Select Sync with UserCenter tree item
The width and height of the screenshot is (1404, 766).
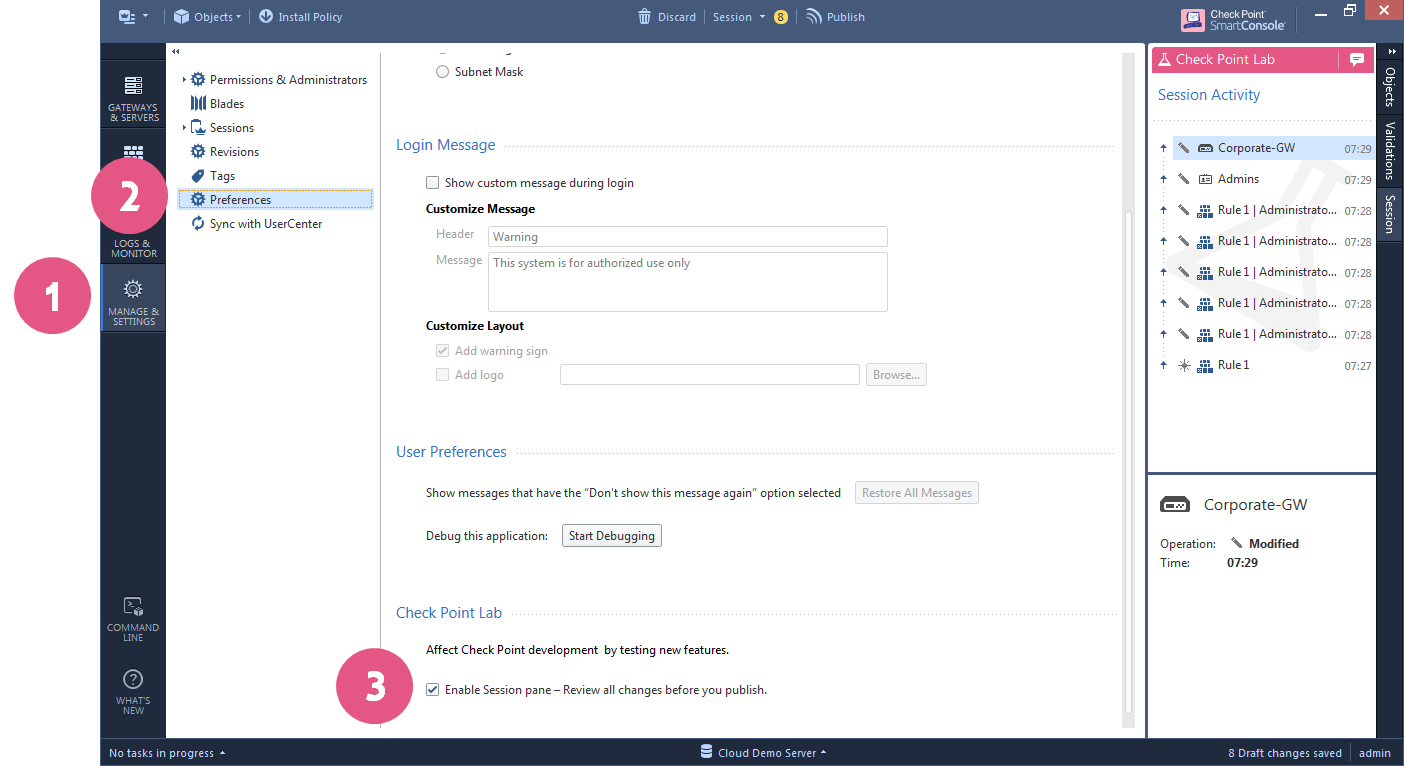click(x=266, y=224)
